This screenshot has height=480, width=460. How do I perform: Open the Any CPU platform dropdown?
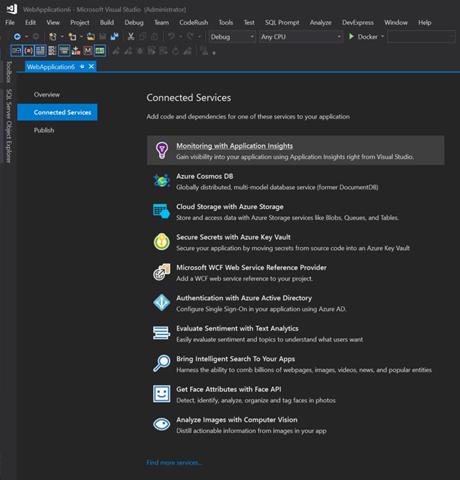click(301, 37)
